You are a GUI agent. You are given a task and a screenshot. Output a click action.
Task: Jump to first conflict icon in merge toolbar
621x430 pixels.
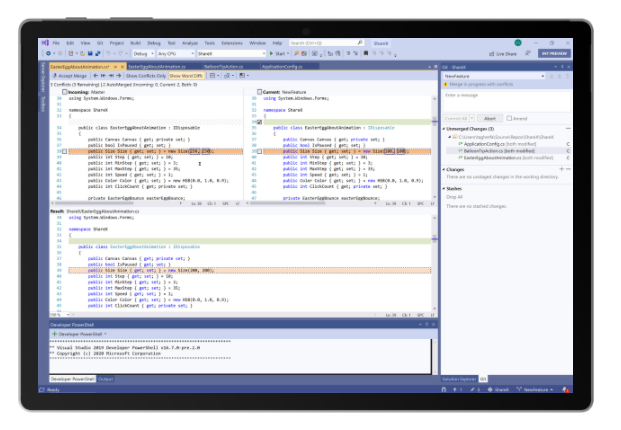pyautogui.click(x=103, y=76)
